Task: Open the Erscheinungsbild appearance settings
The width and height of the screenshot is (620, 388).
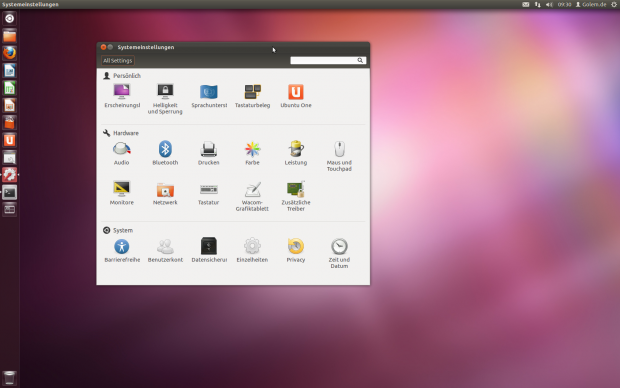Action: [x=122, y=96]
